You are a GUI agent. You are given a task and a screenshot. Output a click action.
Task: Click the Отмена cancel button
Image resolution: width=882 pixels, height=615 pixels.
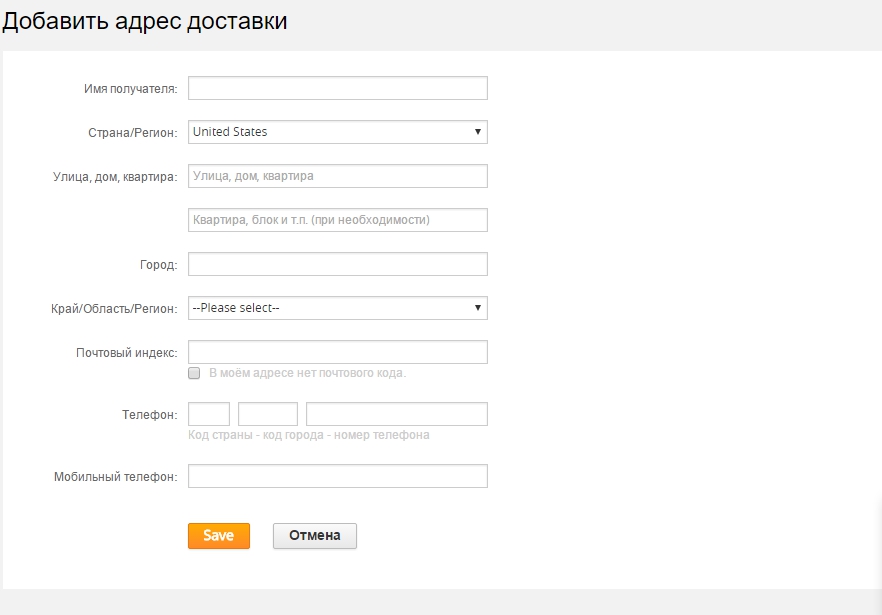(314, 536)
